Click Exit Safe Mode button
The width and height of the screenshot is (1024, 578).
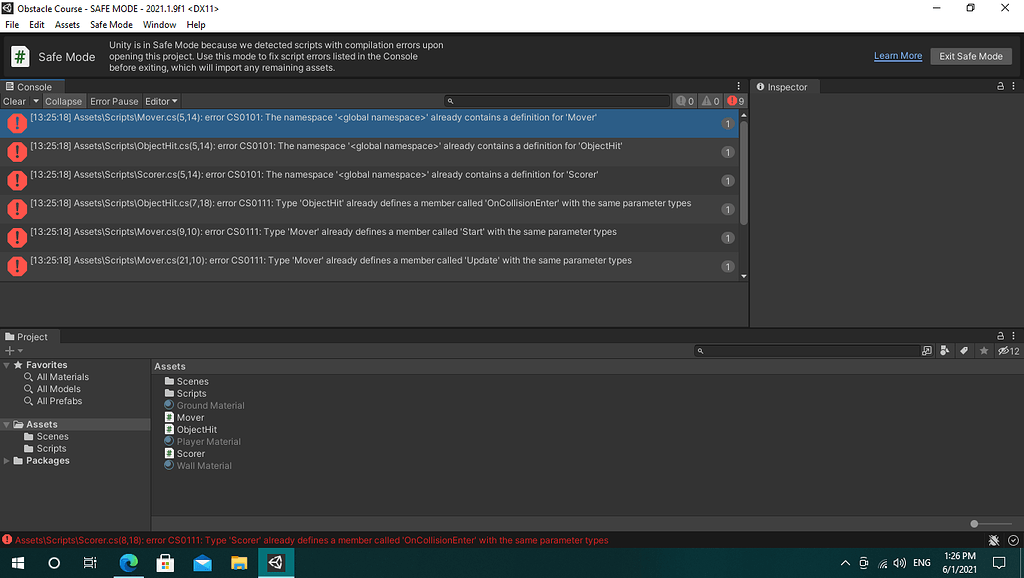click(970, 56)
